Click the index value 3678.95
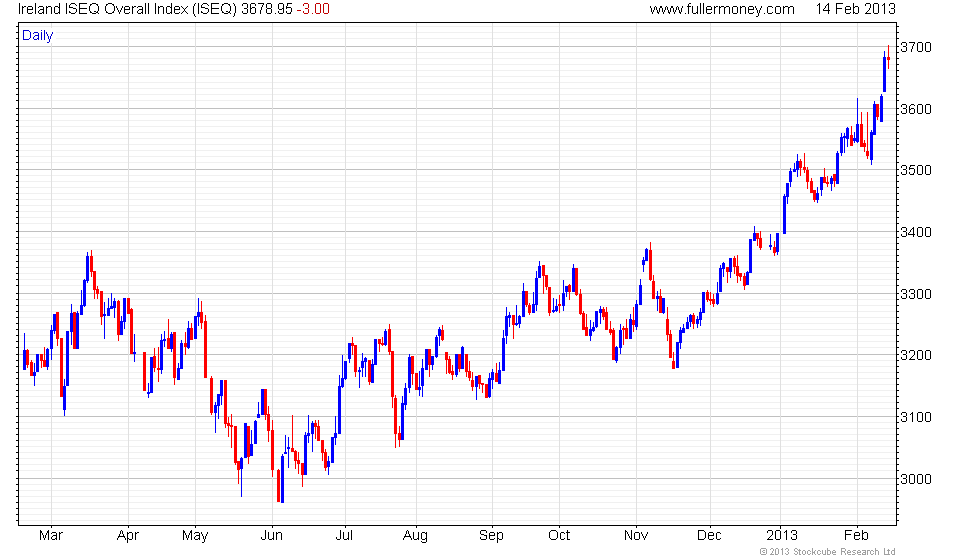 267,9
